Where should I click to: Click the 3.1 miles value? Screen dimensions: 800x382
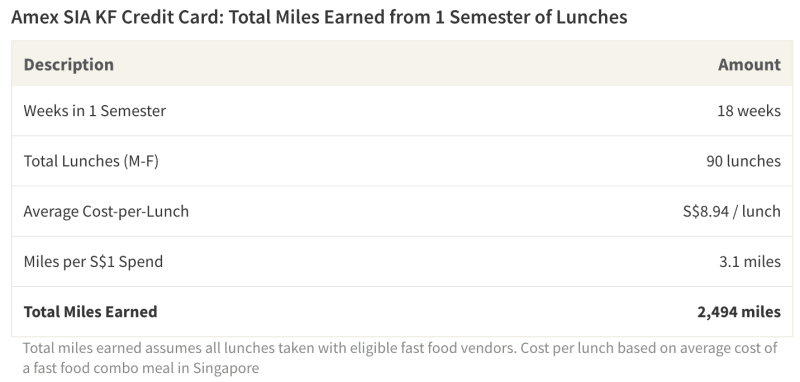point(749,262)
